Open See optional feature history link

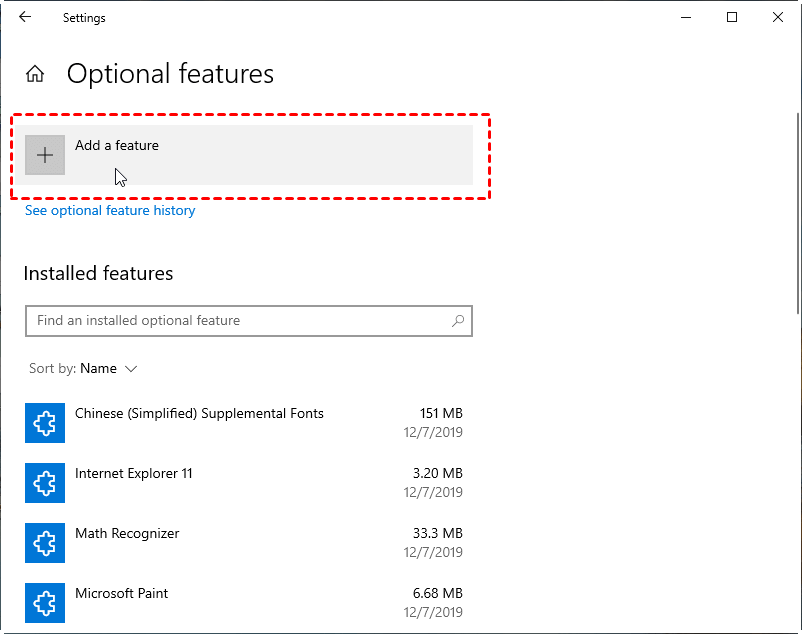point(110,211)
